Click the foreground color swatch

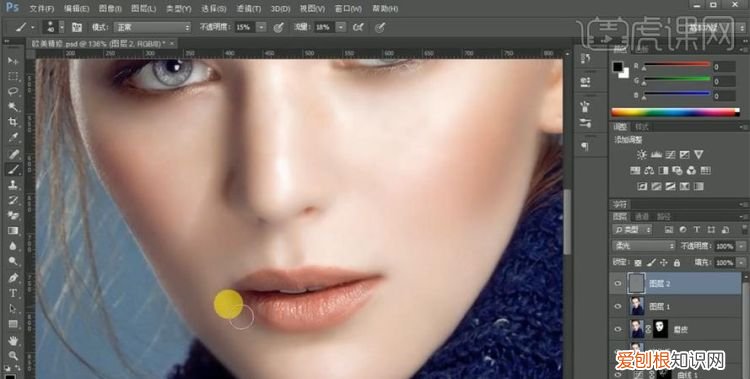coord(618,67)
